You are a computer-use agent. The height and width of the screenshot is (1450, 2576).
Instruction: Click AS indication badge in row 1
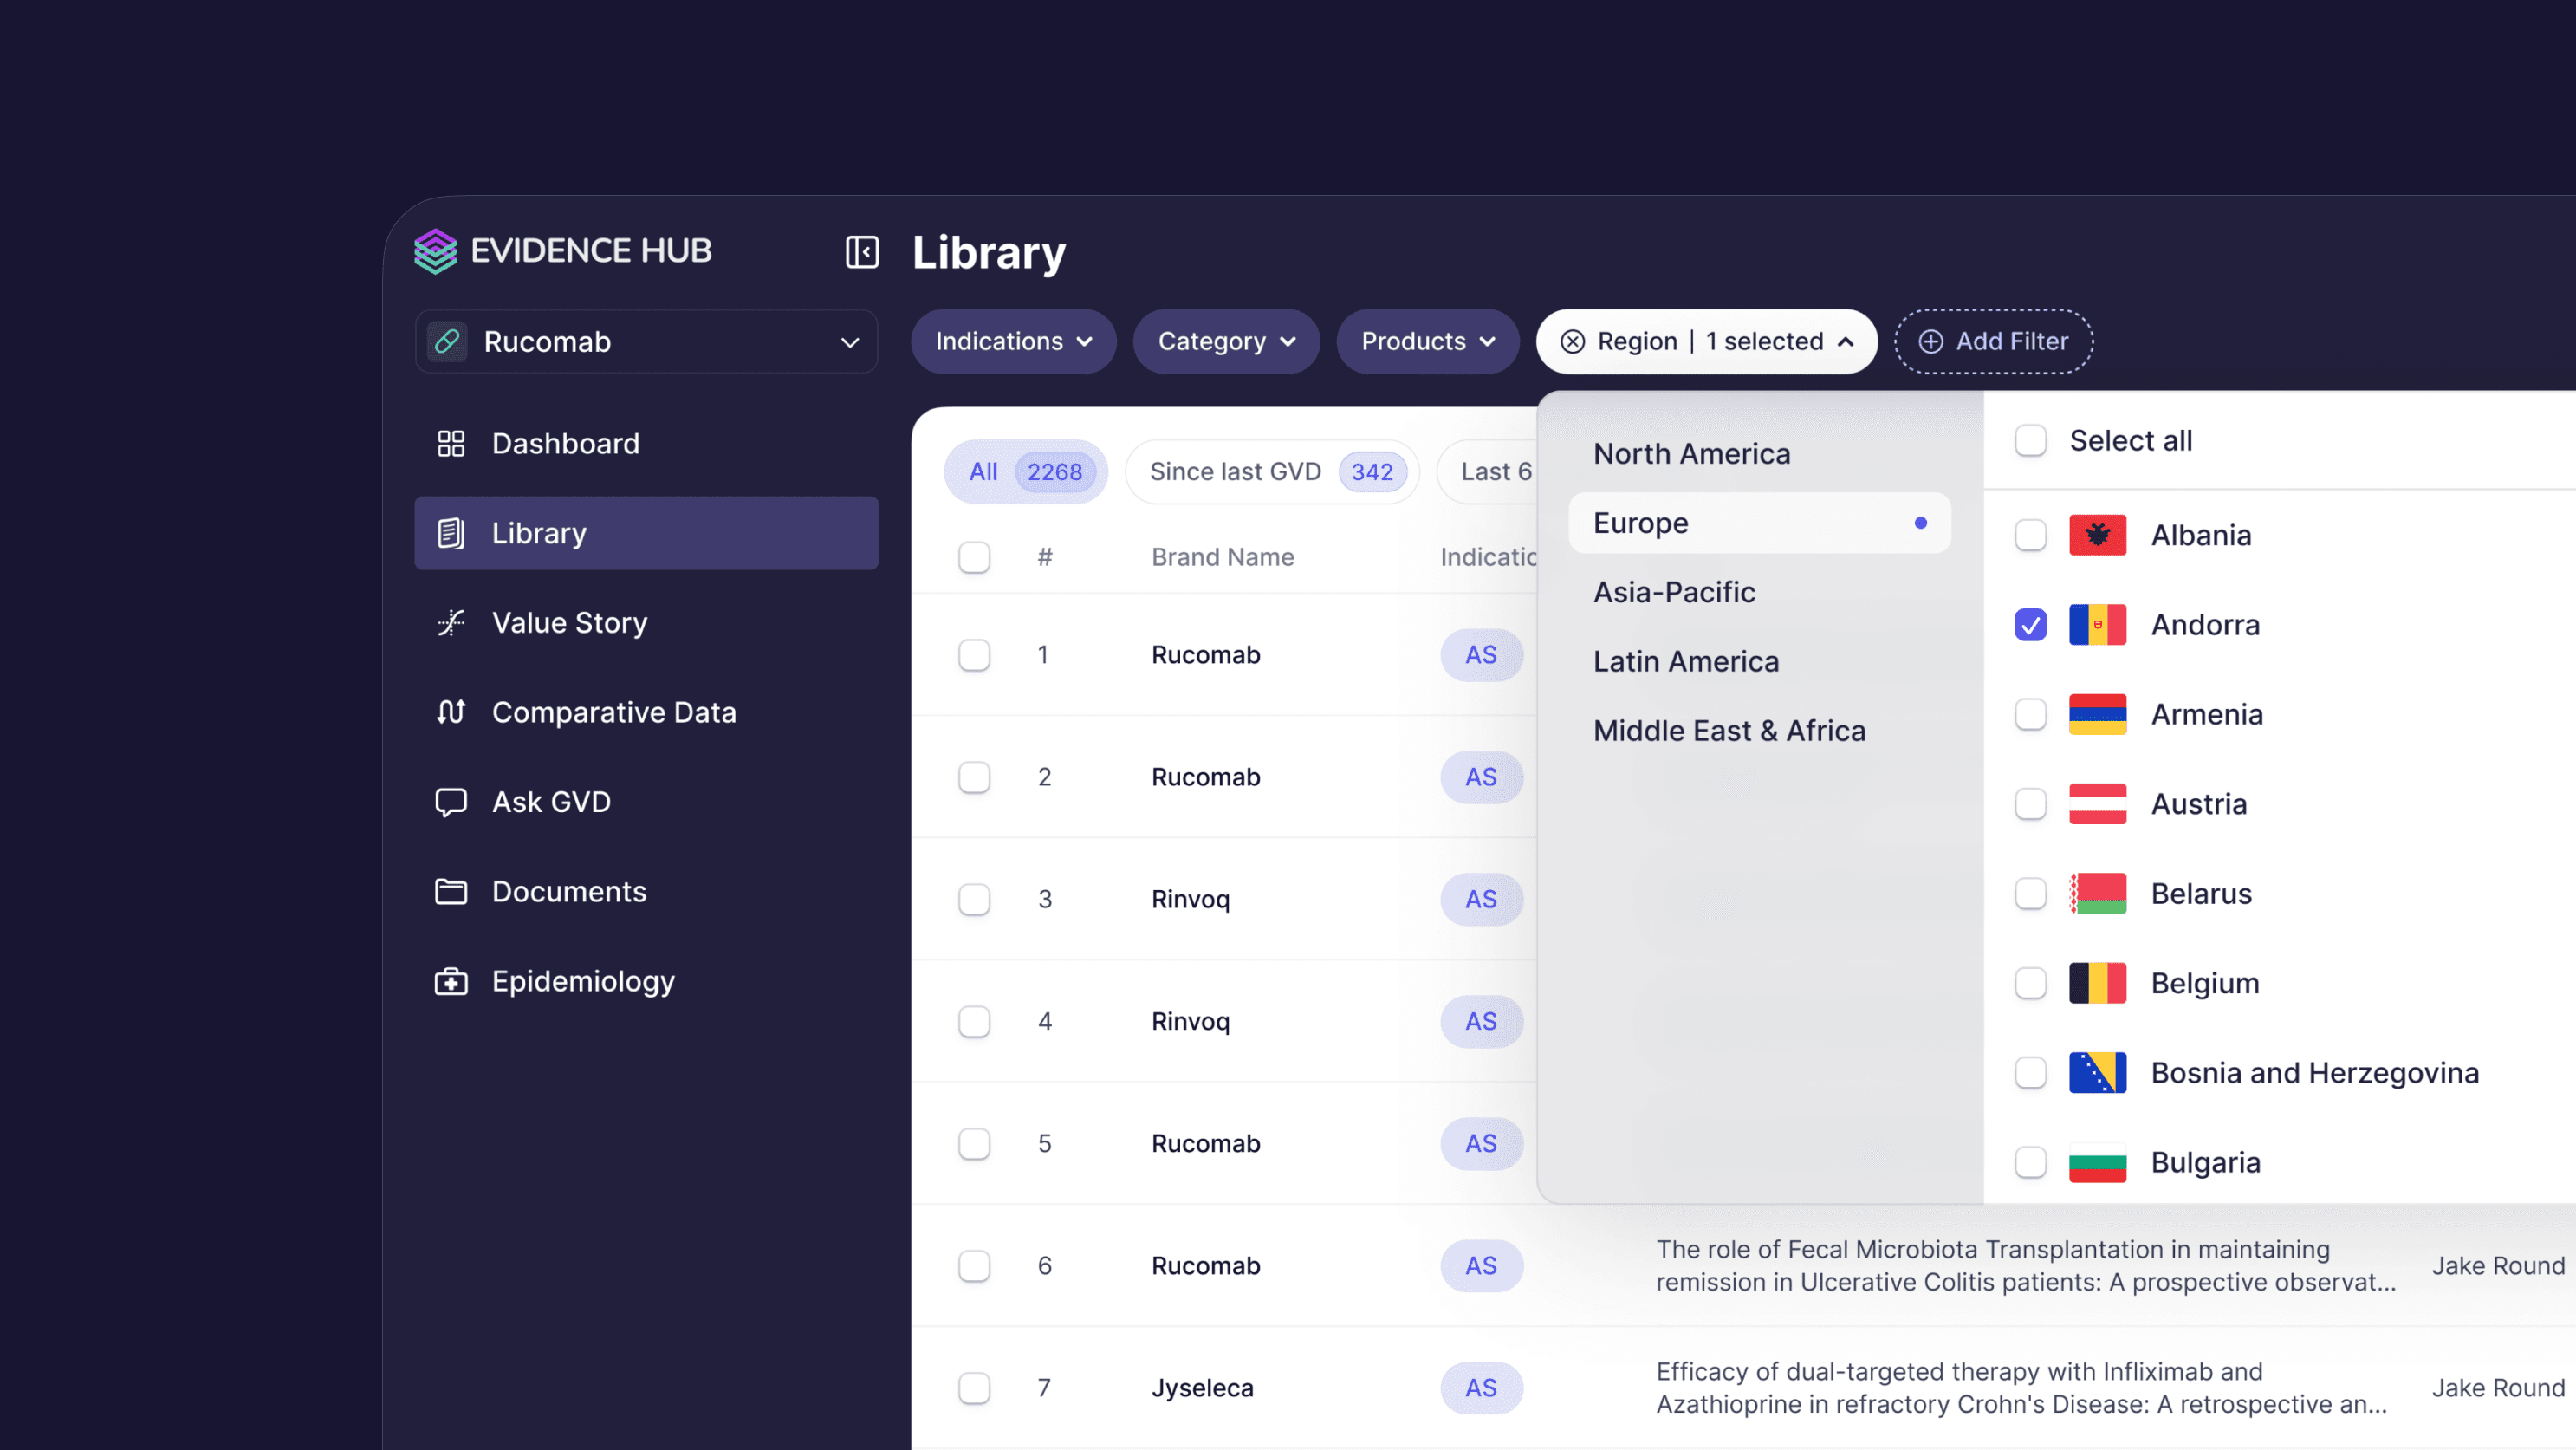coord(1480,655)
